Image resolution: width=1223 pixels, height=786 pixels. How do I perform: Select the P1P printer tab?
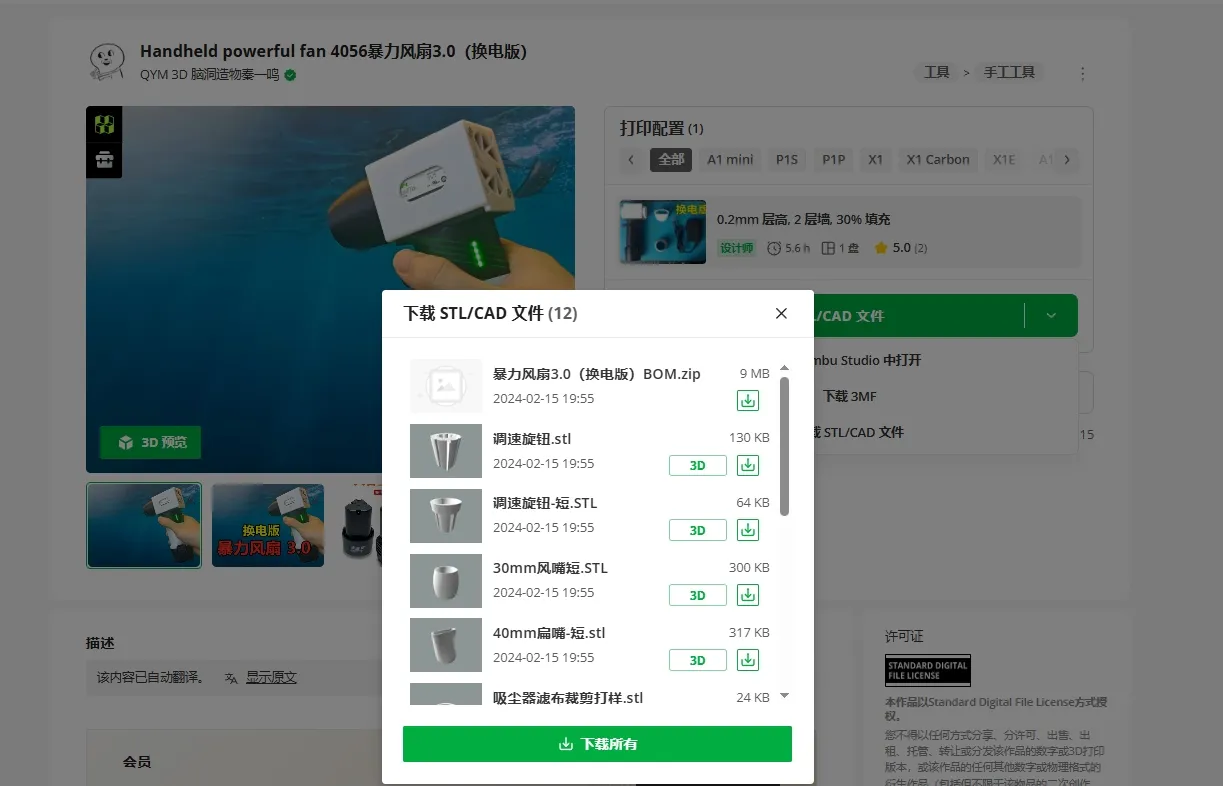click(833, 159)
